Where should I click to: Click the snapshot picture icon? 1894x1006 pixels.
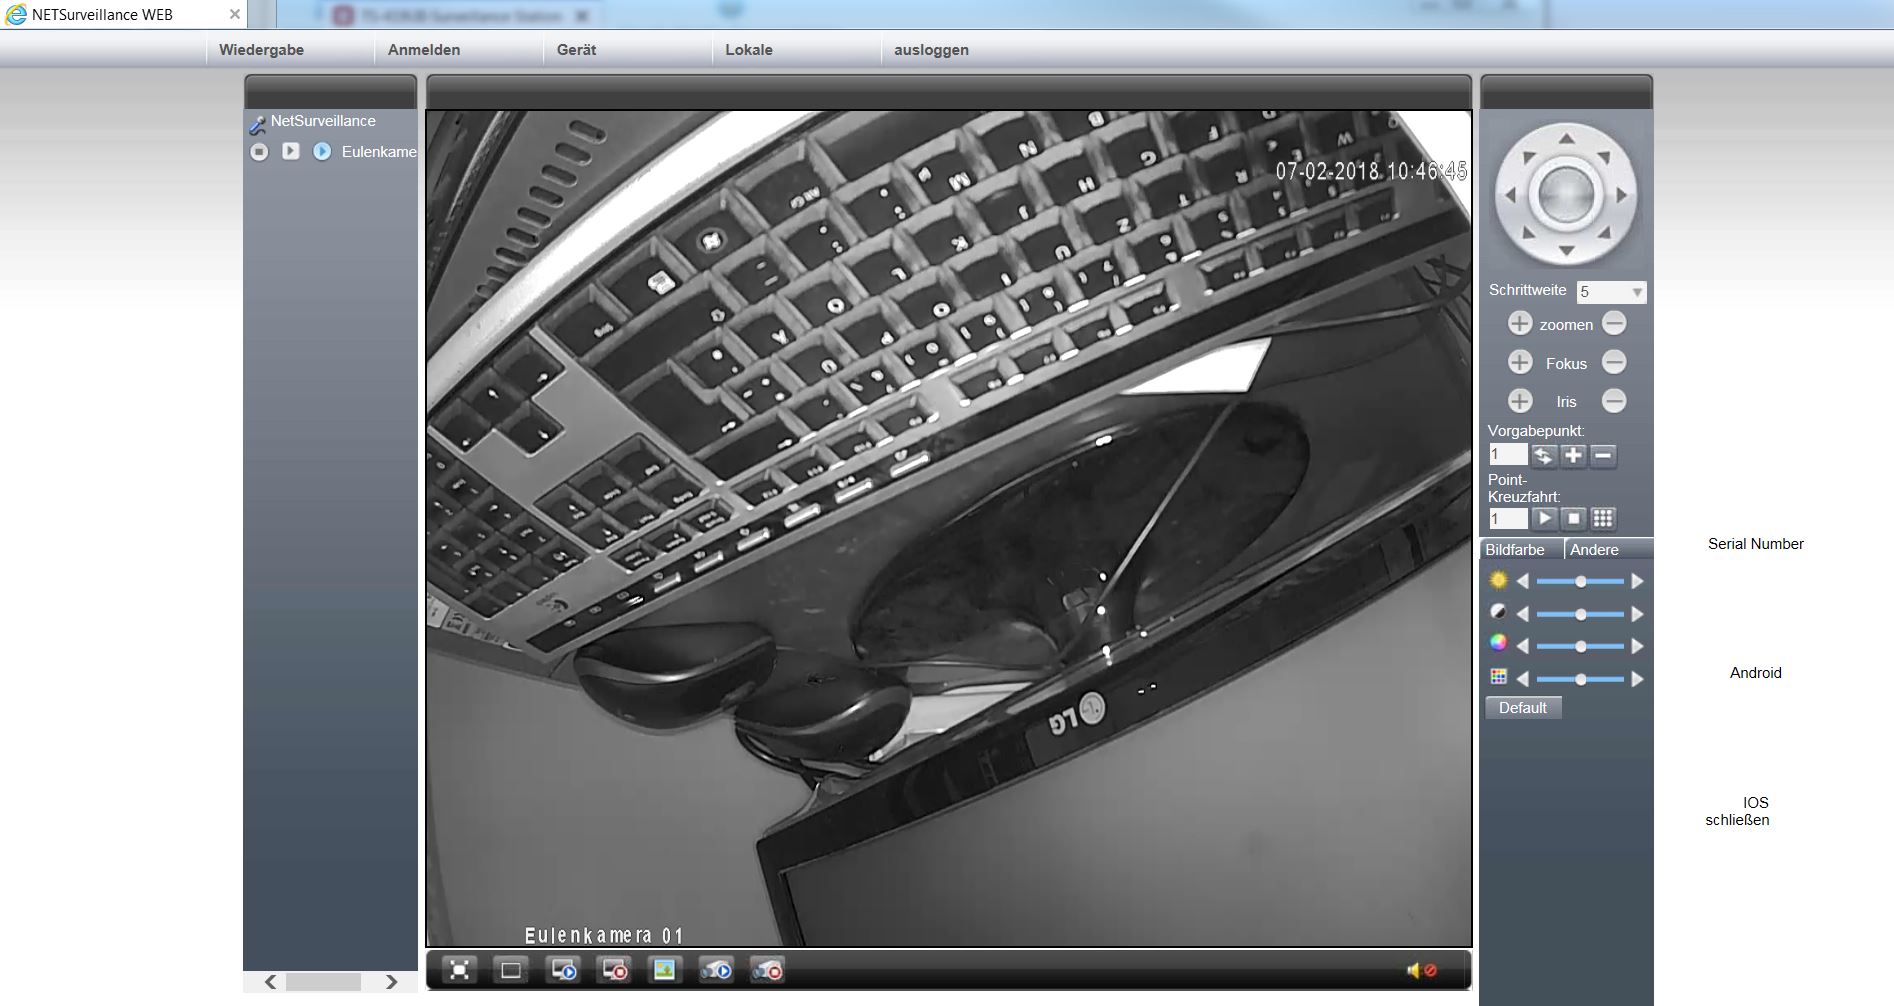tap(664, 970)
